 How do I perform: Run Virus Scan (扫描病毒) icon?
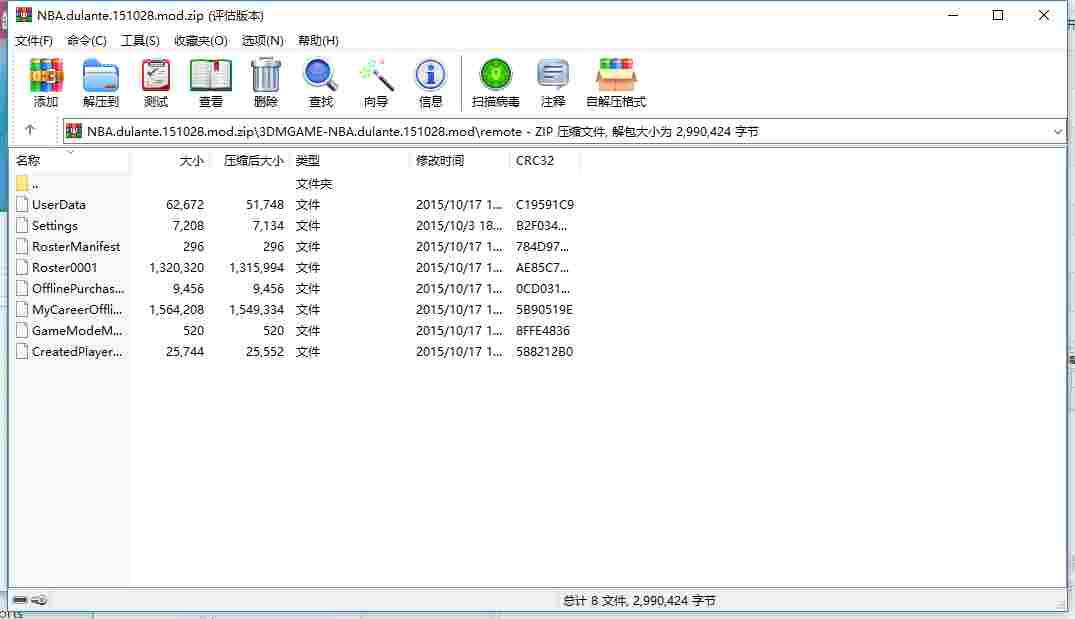[x=495, y=75]
